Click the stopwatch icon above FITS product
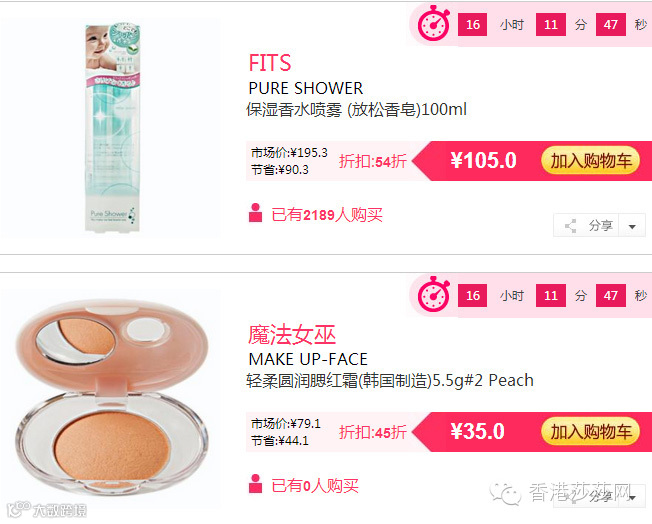 pyautogui.click(x=433, y=24)
